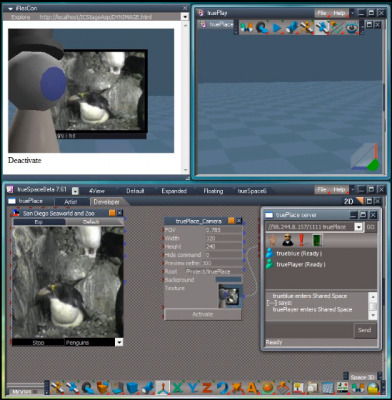This screenshot has height=400, width=392.
Task: Click the blue flashlight icon in truePlay toolbar
Action: coord(291,28)
